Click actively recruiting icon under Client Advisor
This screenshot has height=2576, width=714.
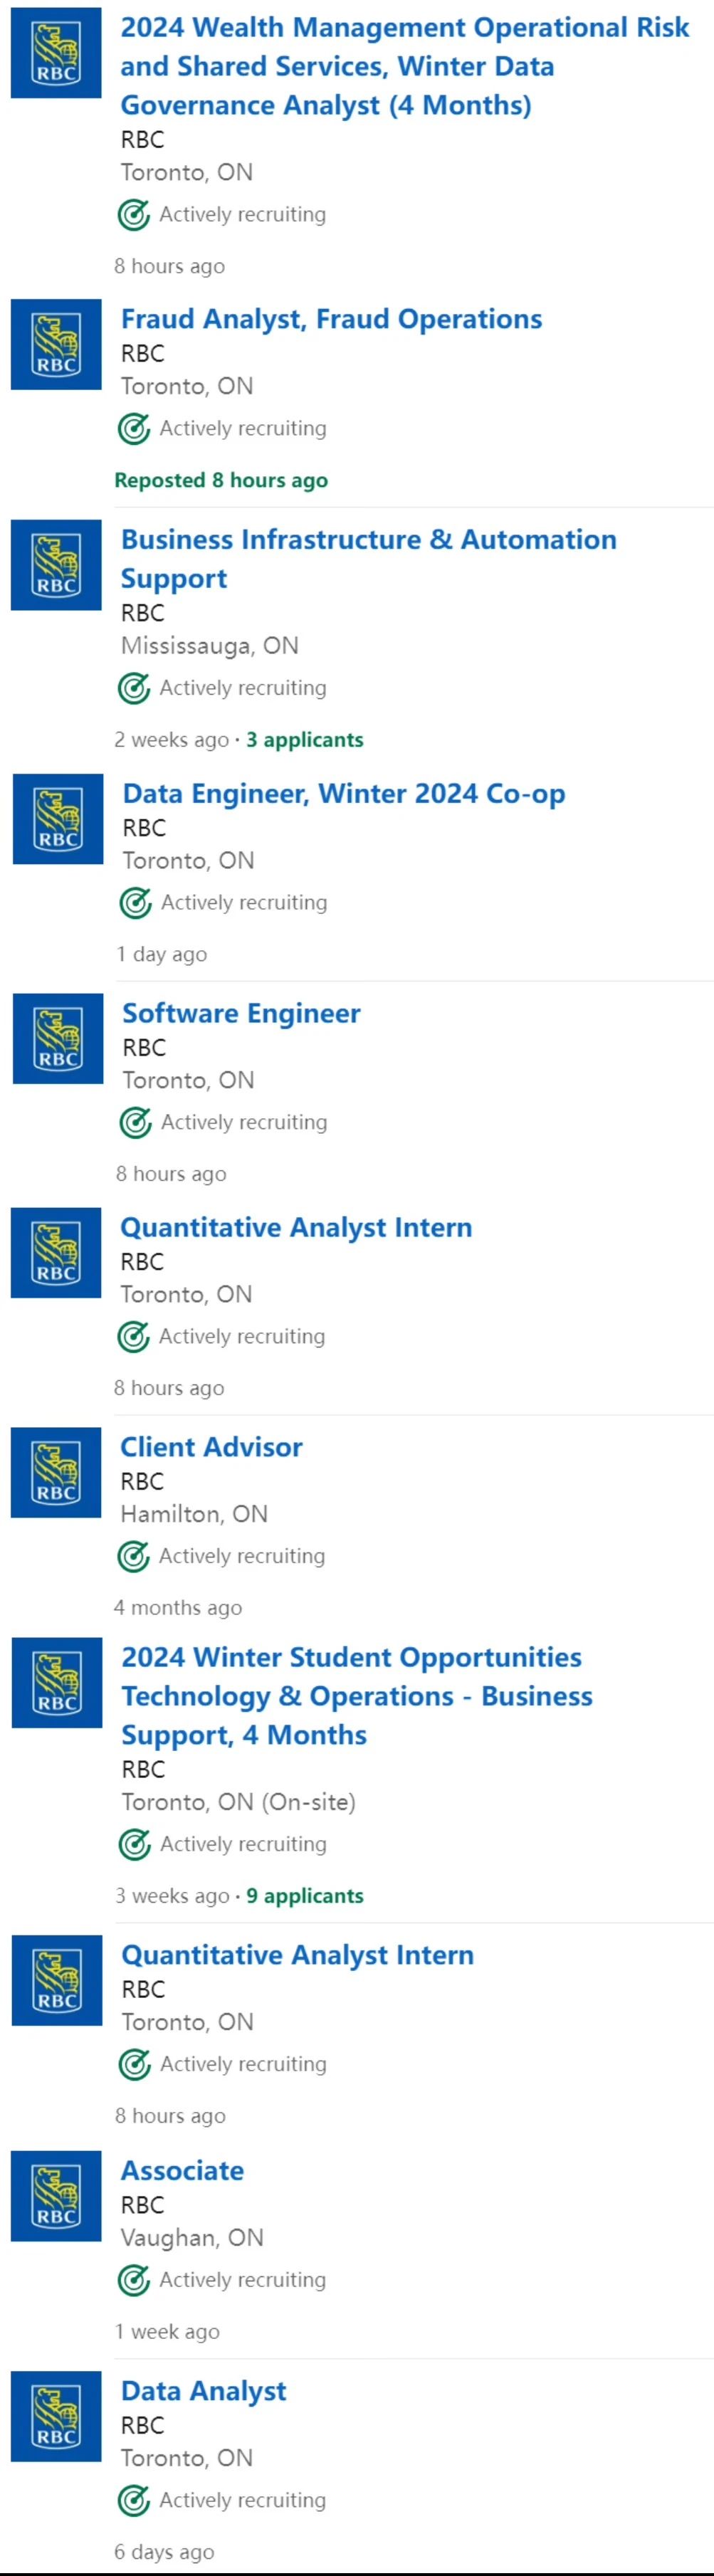(134, 1556)
